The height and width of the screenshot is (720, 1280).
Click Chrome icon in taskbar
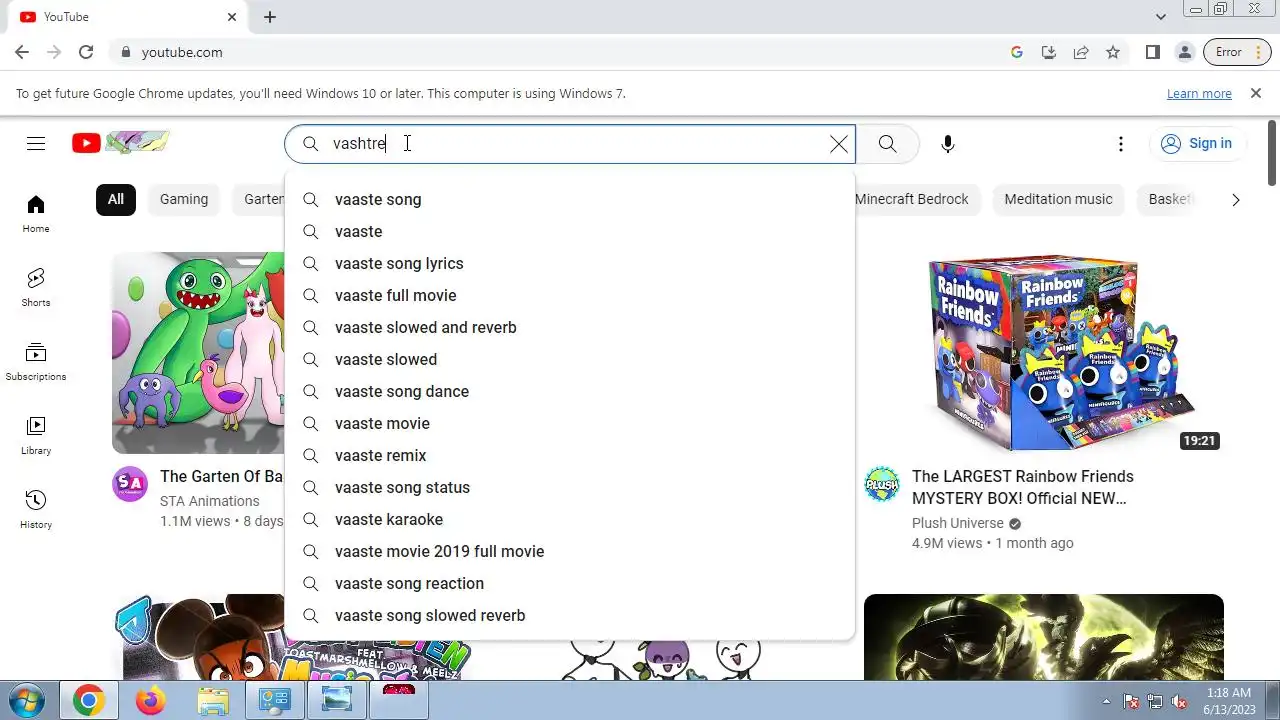(89, 701)
